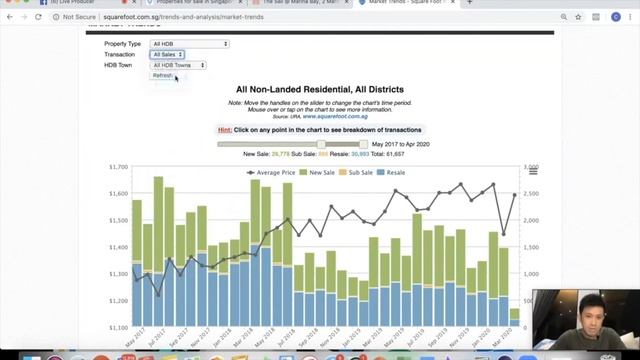Open the chart hamburger context menu
This screenshot has height=360, width=640.
coord(533,172)
